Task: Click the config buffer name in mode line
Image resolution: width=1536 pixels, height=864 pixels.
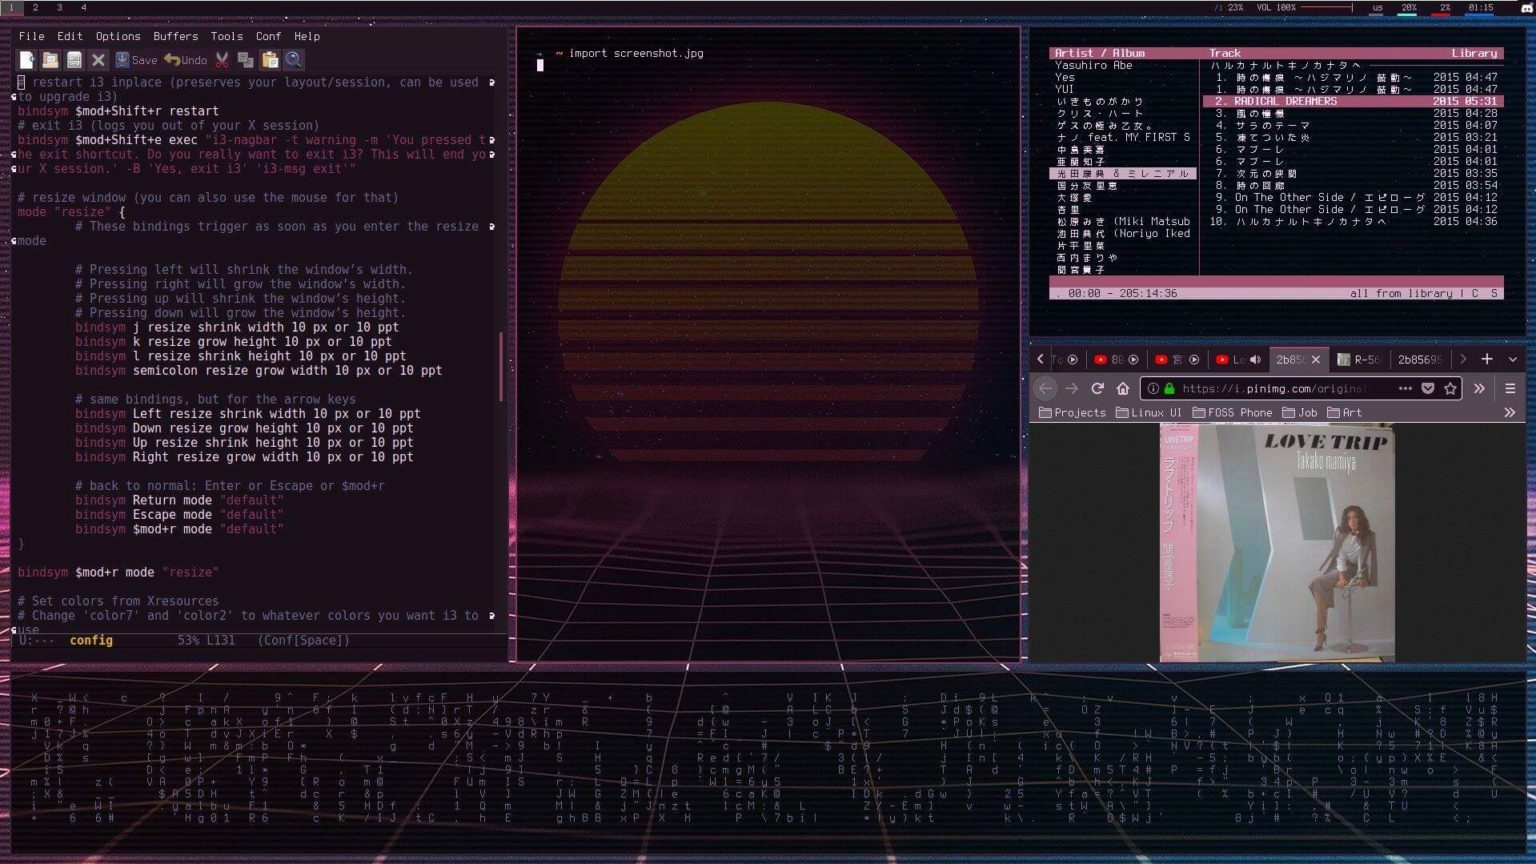Action: click(x=91, y=640)
